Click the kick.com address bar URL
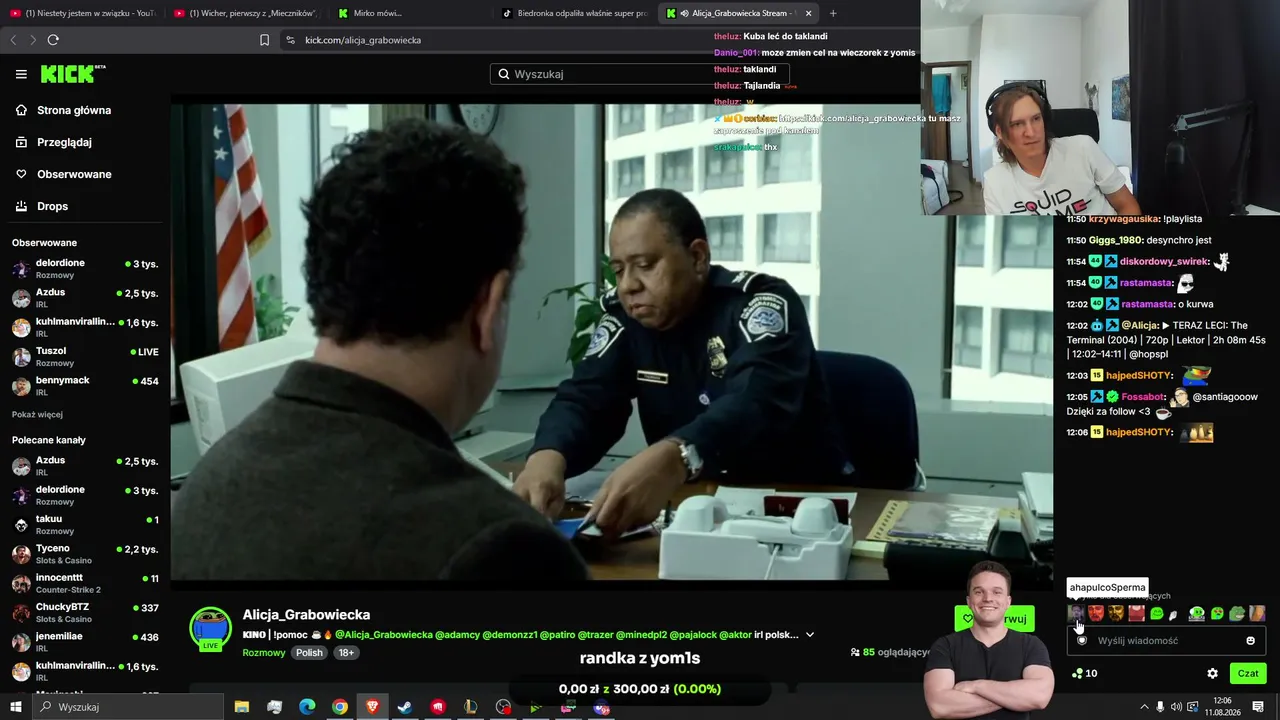The height and width of the screenshot is (720, 1280). [x=363, y=40]
